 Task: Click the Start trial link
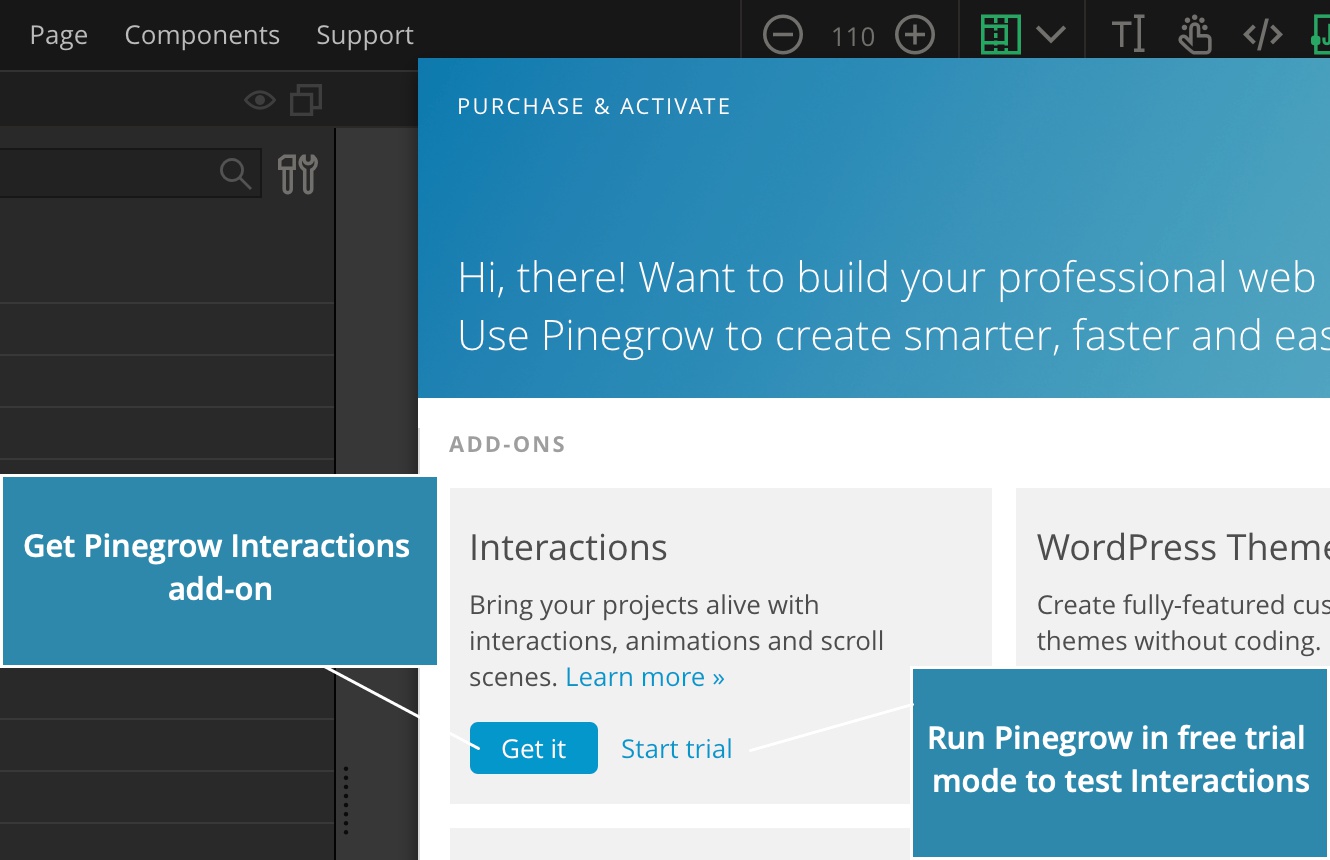tap(677, 748)
